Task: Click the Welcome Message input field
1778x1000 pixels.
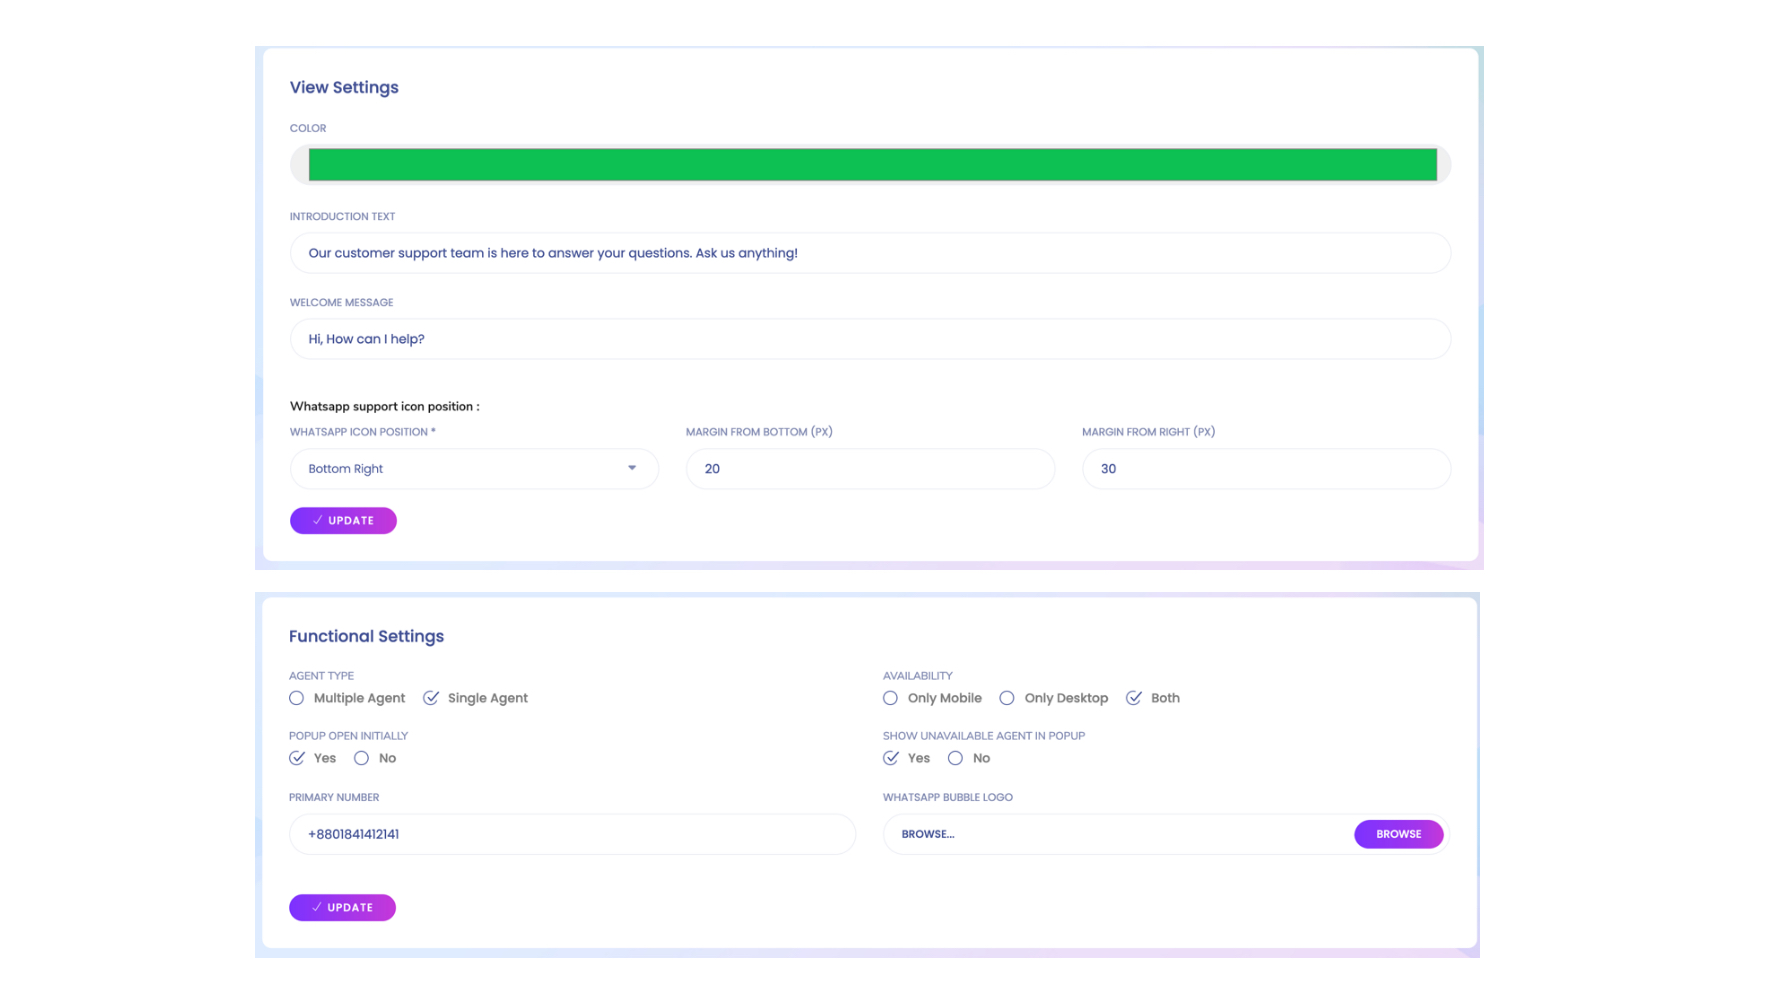Action: pyautogui.click(x=869, y=339)
